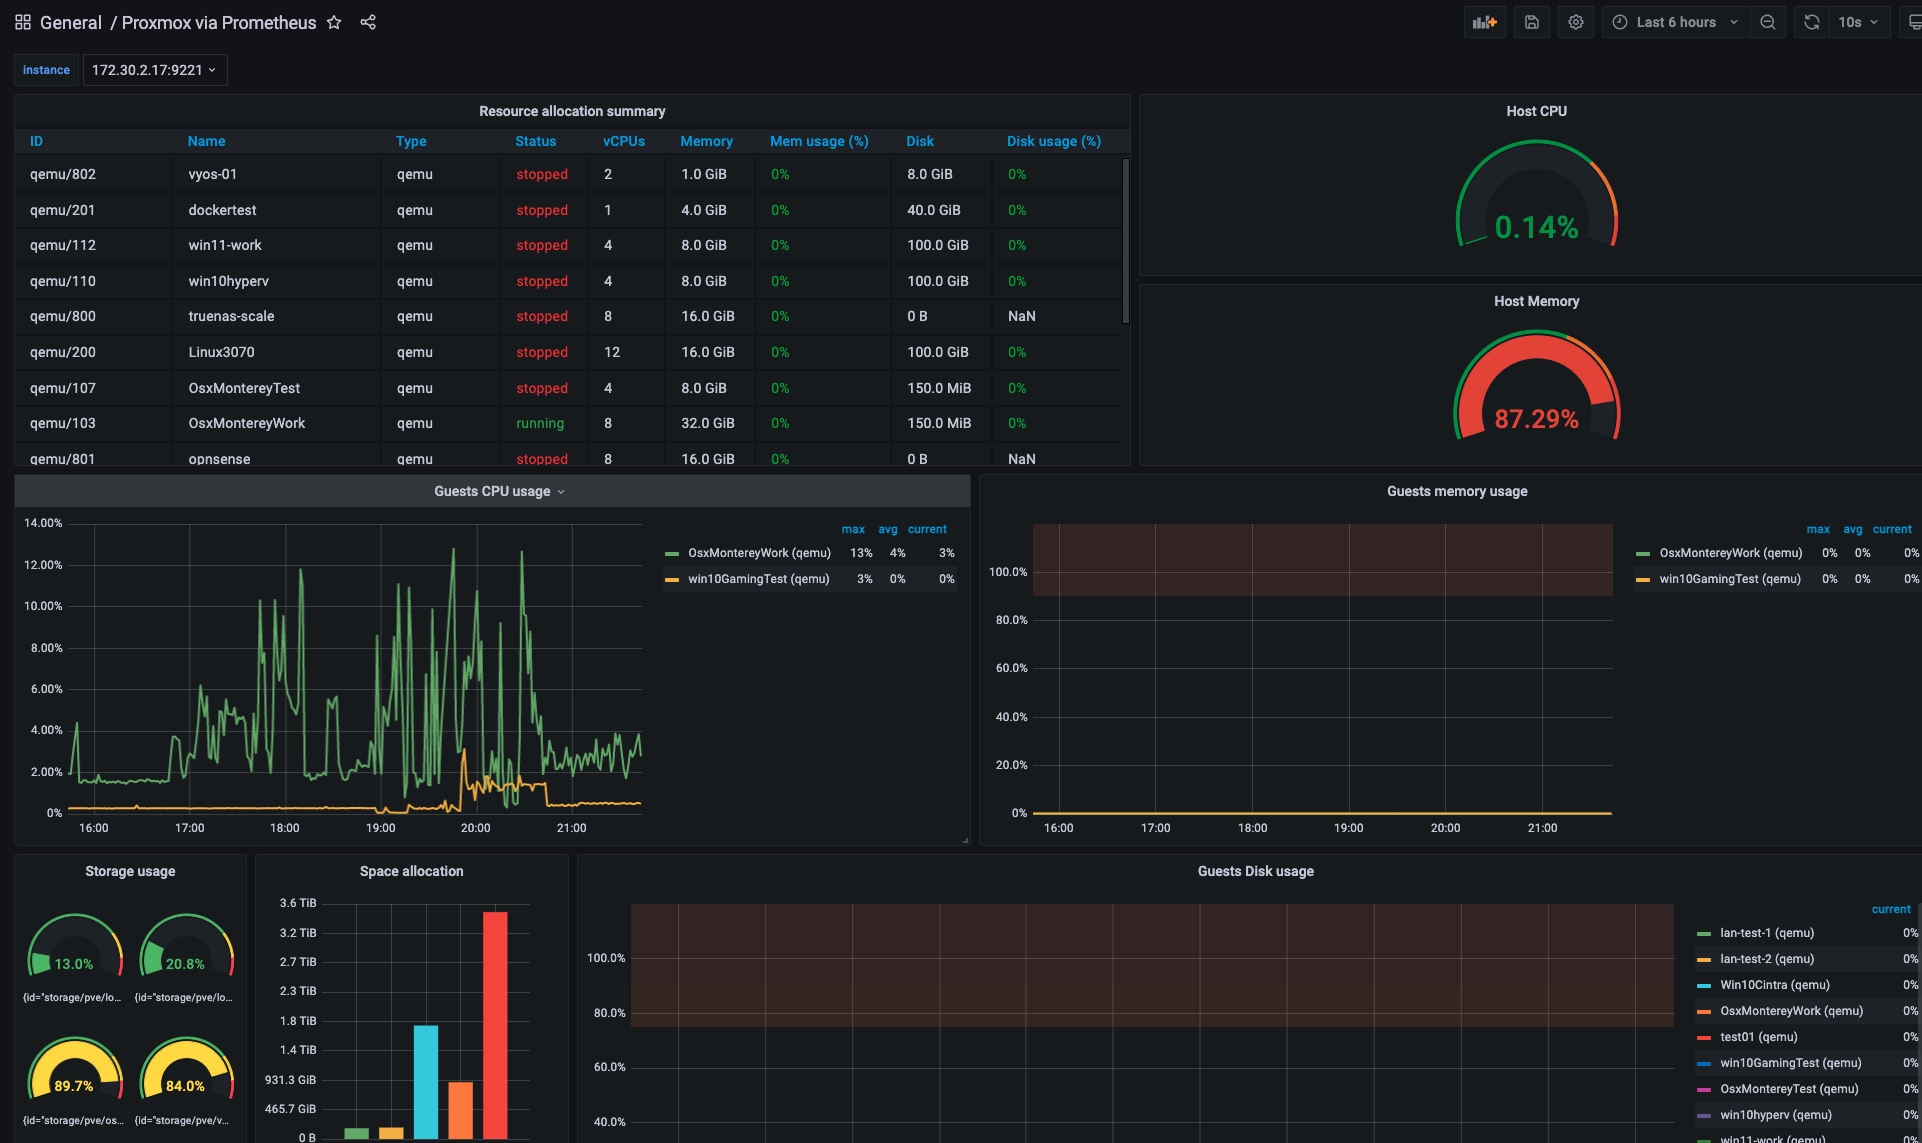Viewport: 1922px width, 1143px height.
Task: Toggle test01 series in disk legend
Action: (1759, 1037)
